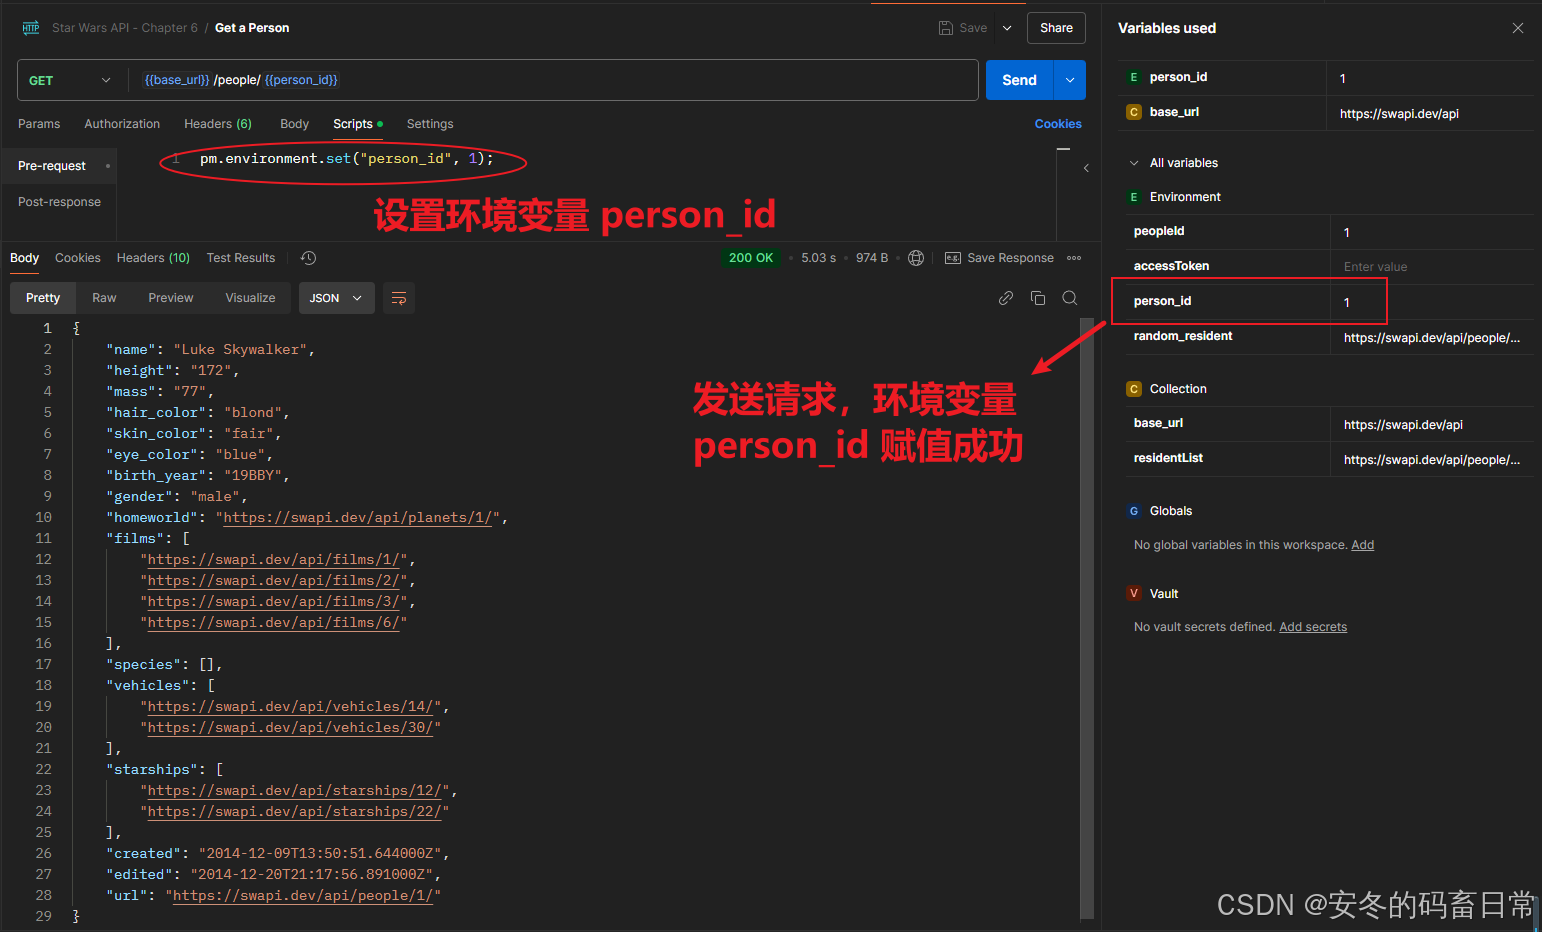Open the homeworld planets/1 link
The height and width of the screenshot is (932, 1542).
pyautogui.click(x=357, y=518)
